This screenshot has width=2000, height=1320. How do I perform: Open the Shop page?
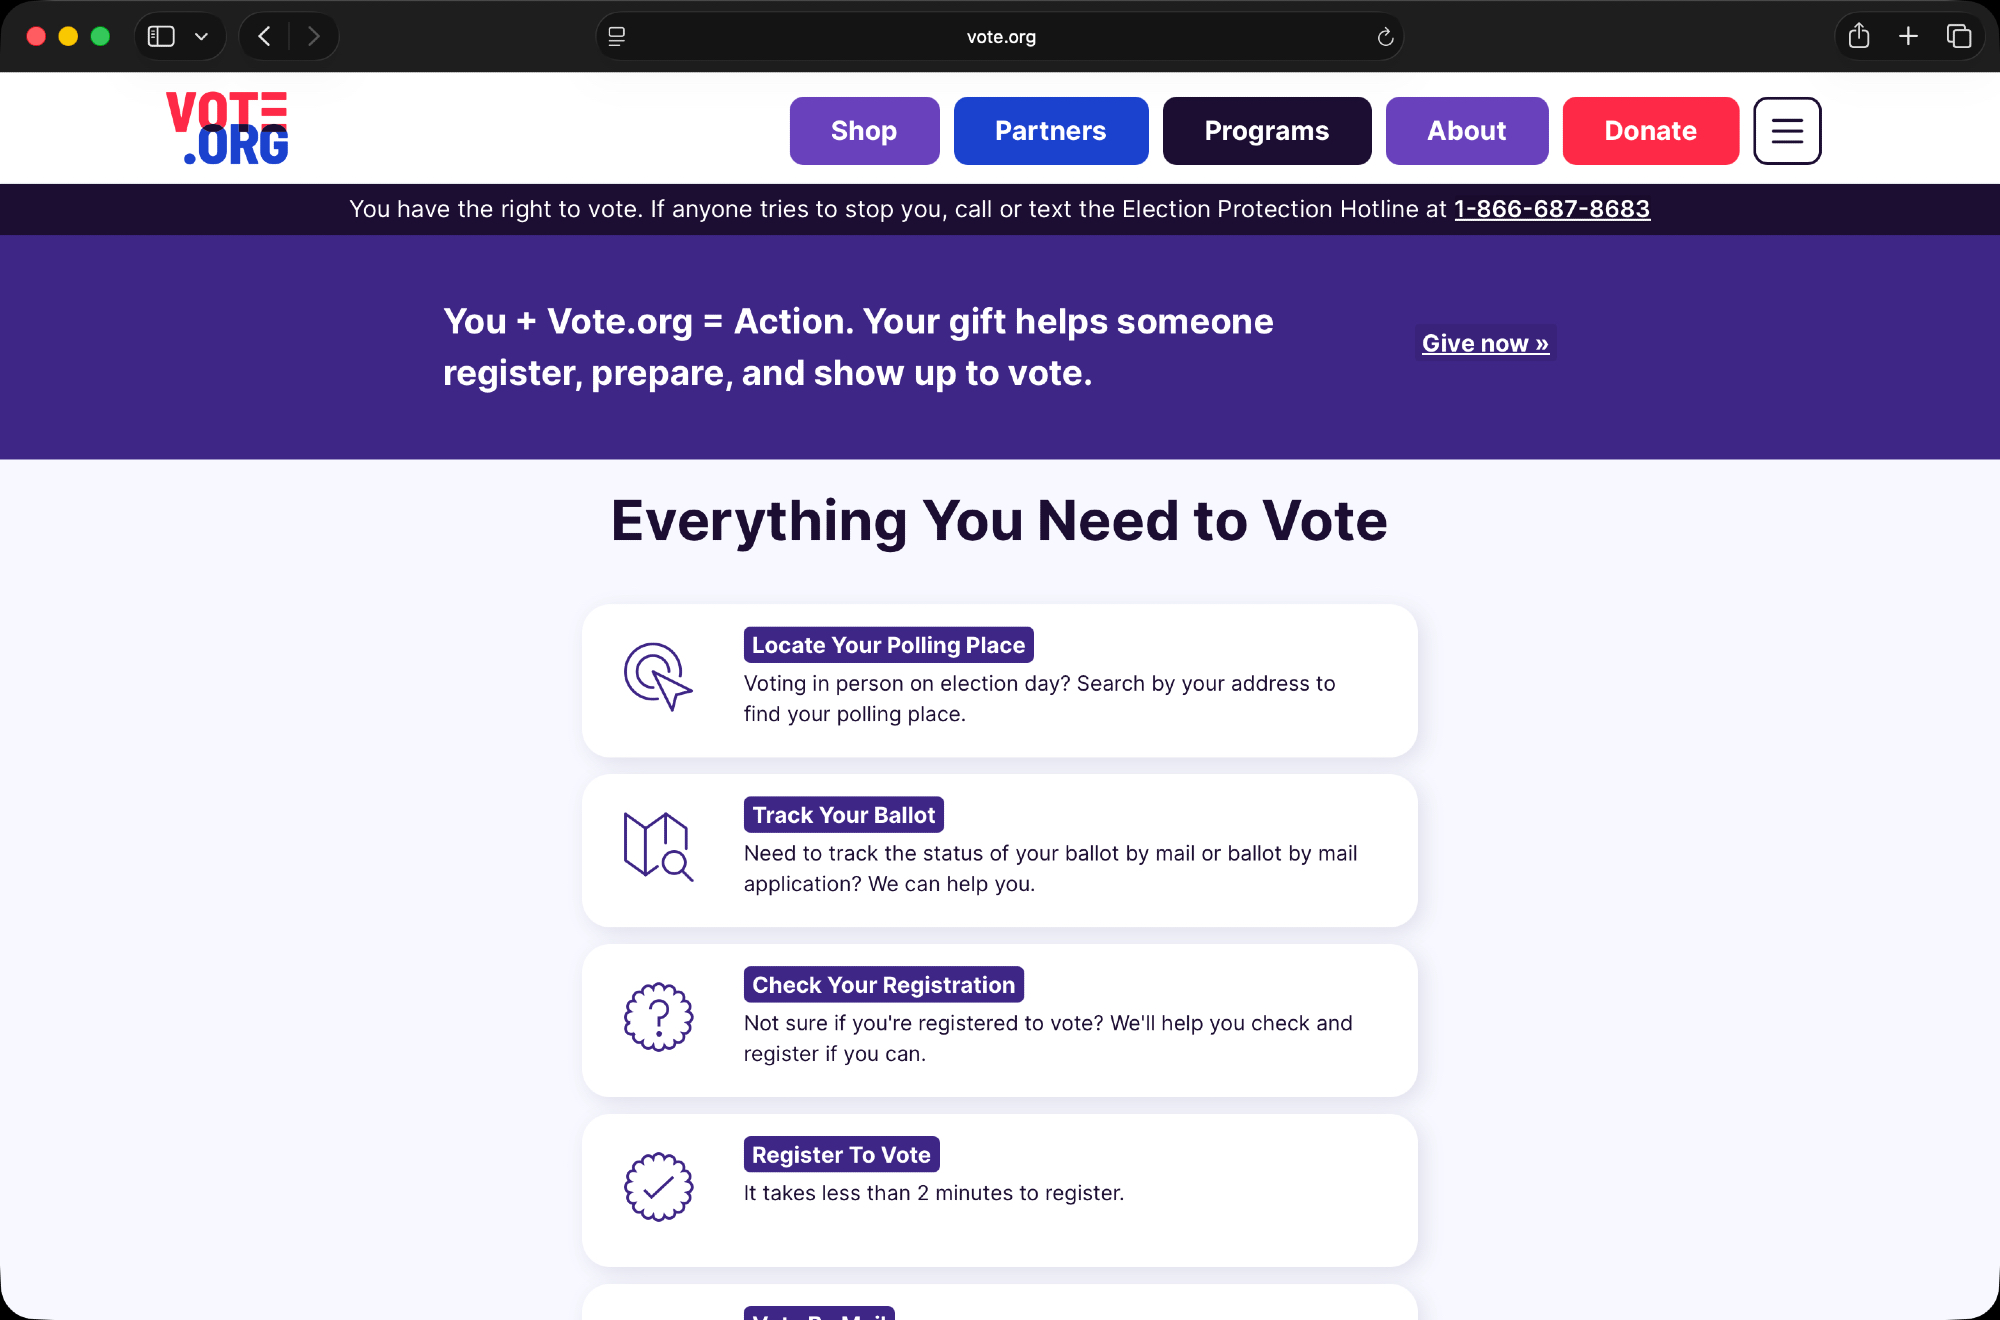pyautogui.click(x=864, y=131)
